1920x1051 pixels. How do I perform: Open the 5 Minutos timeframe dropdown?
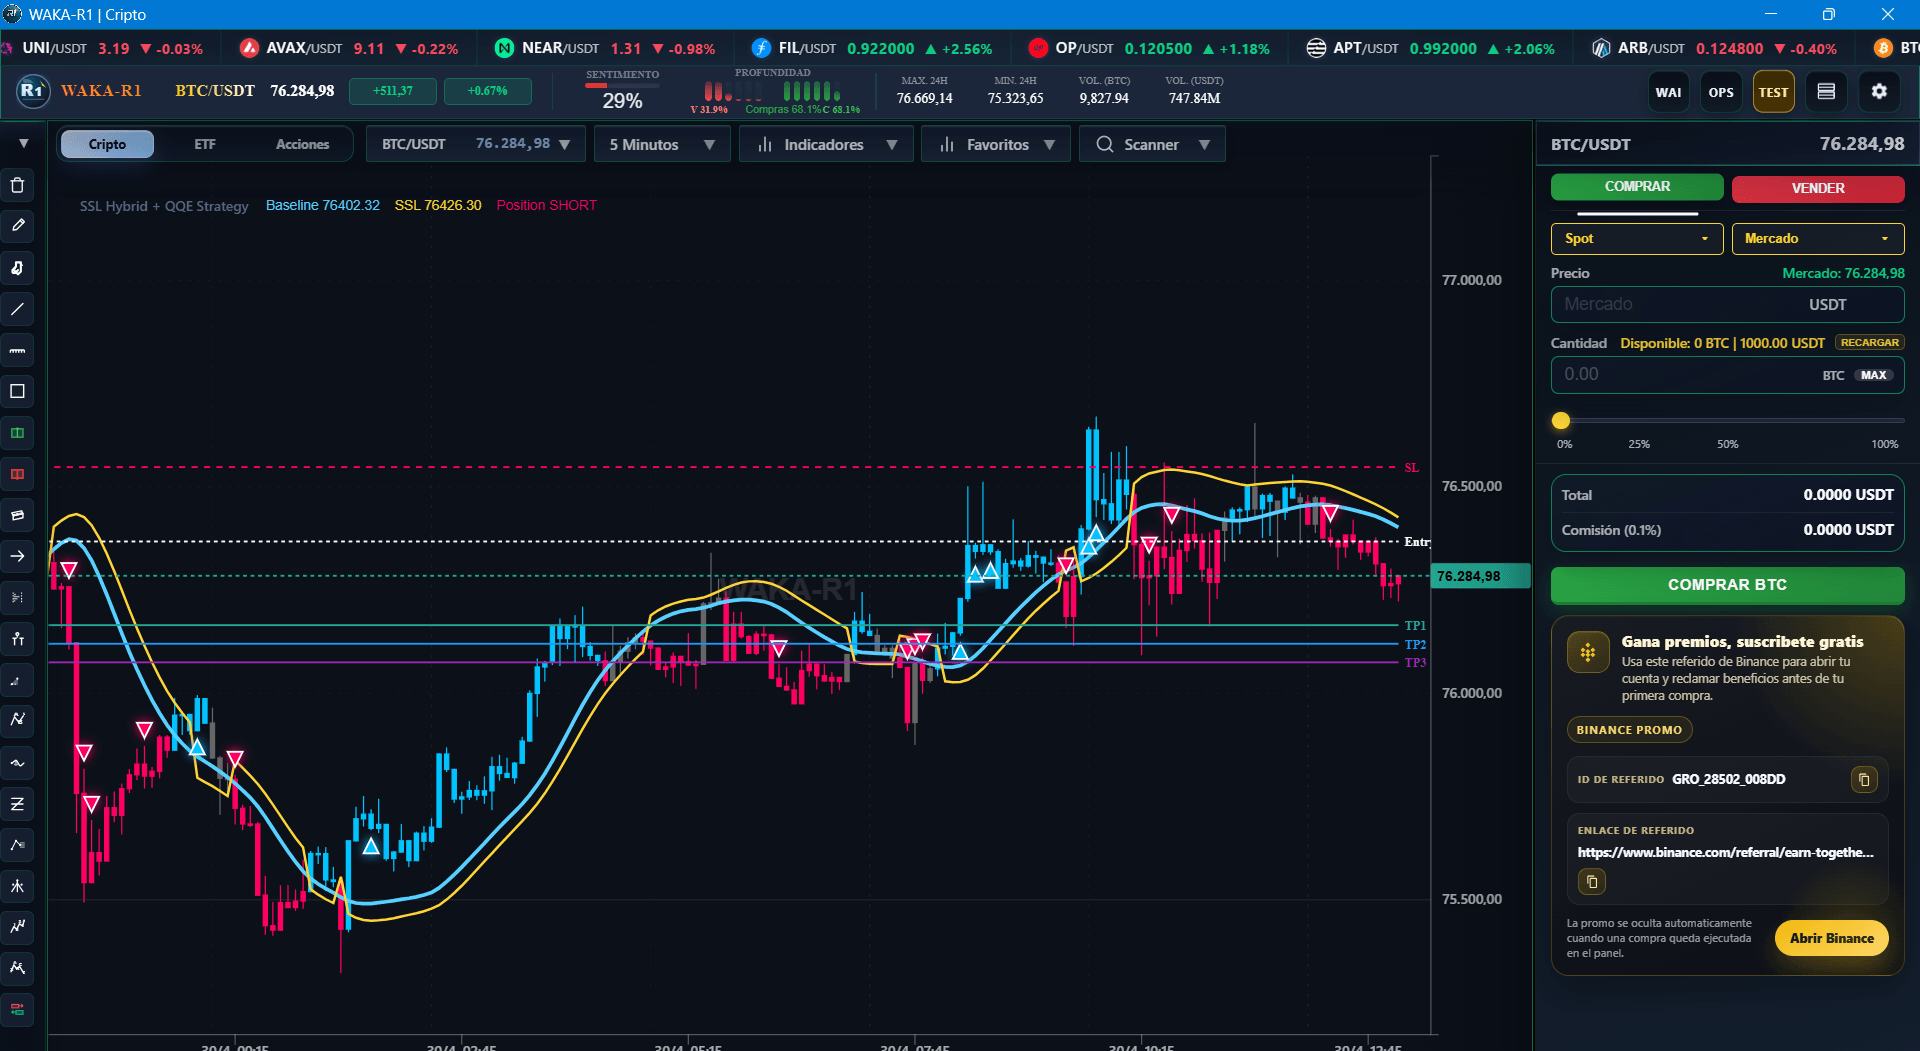pyautogui.click(x=662, y=144)
